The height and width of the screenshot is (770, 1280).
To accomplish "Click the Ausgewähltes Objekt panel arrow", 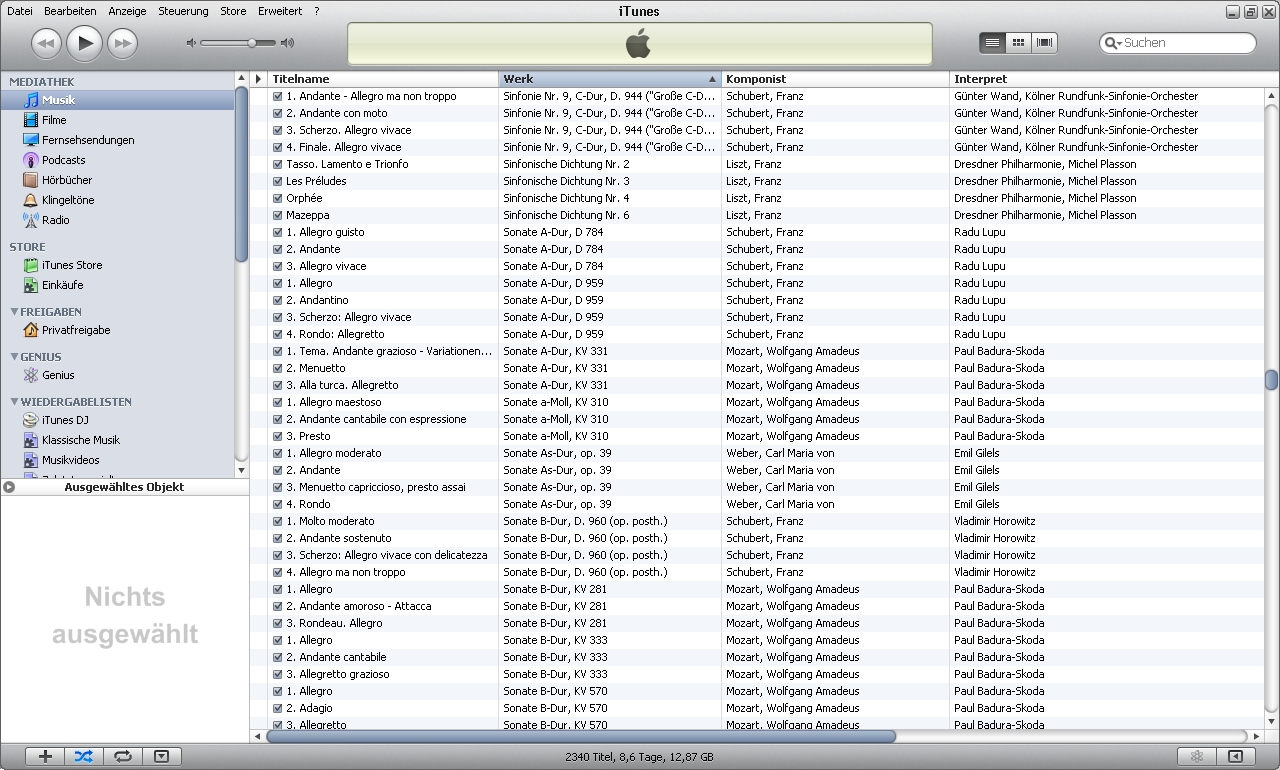I will coord(9,488).
